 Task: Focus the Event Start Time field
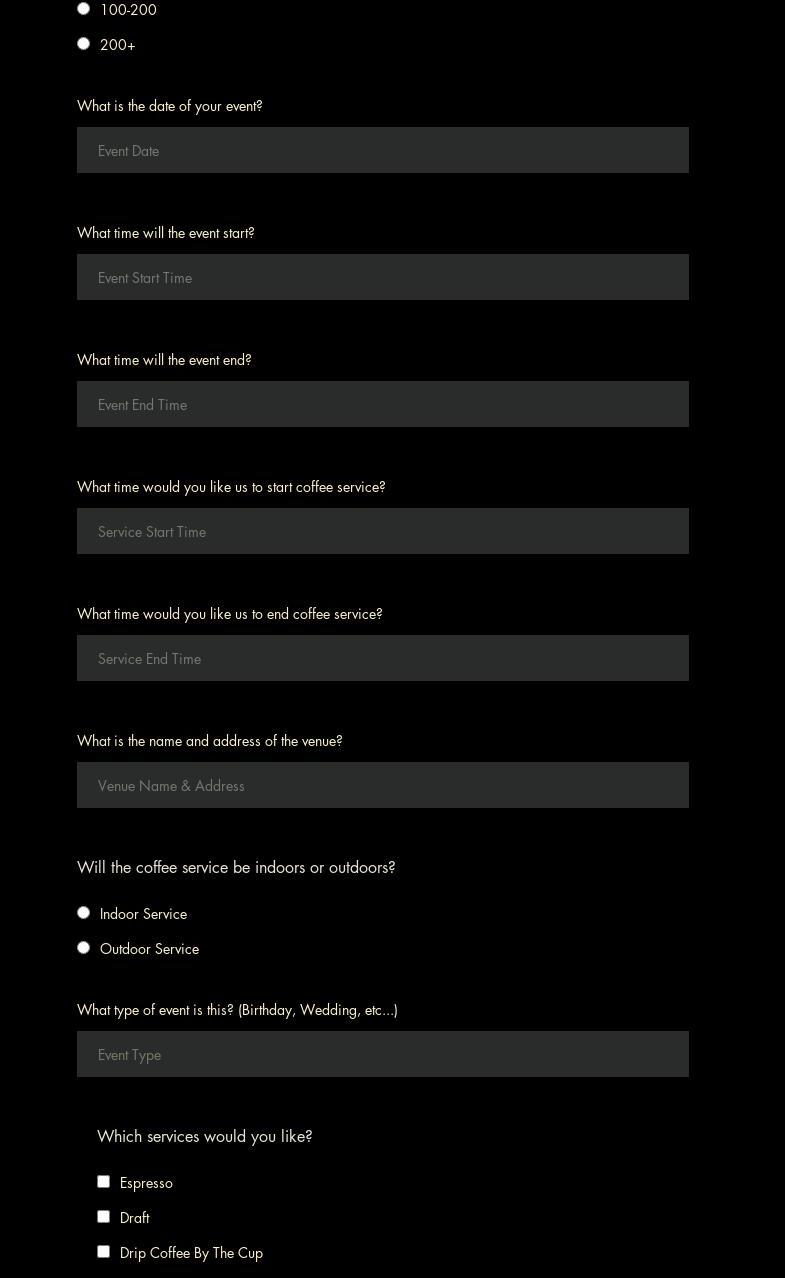[x=382, y=277]
